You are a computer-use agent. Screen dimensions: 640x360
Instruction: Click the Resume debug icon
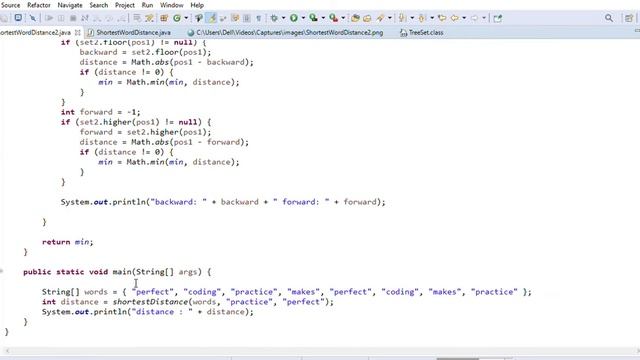click(49, 18)
